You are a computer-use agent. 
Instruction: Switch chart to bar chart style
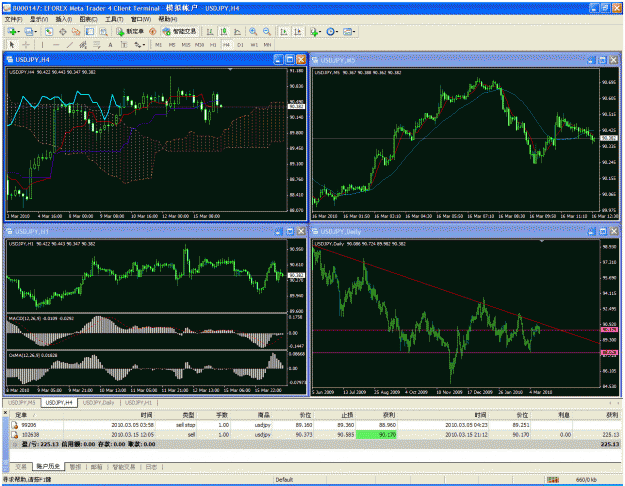tap(210, 31)
